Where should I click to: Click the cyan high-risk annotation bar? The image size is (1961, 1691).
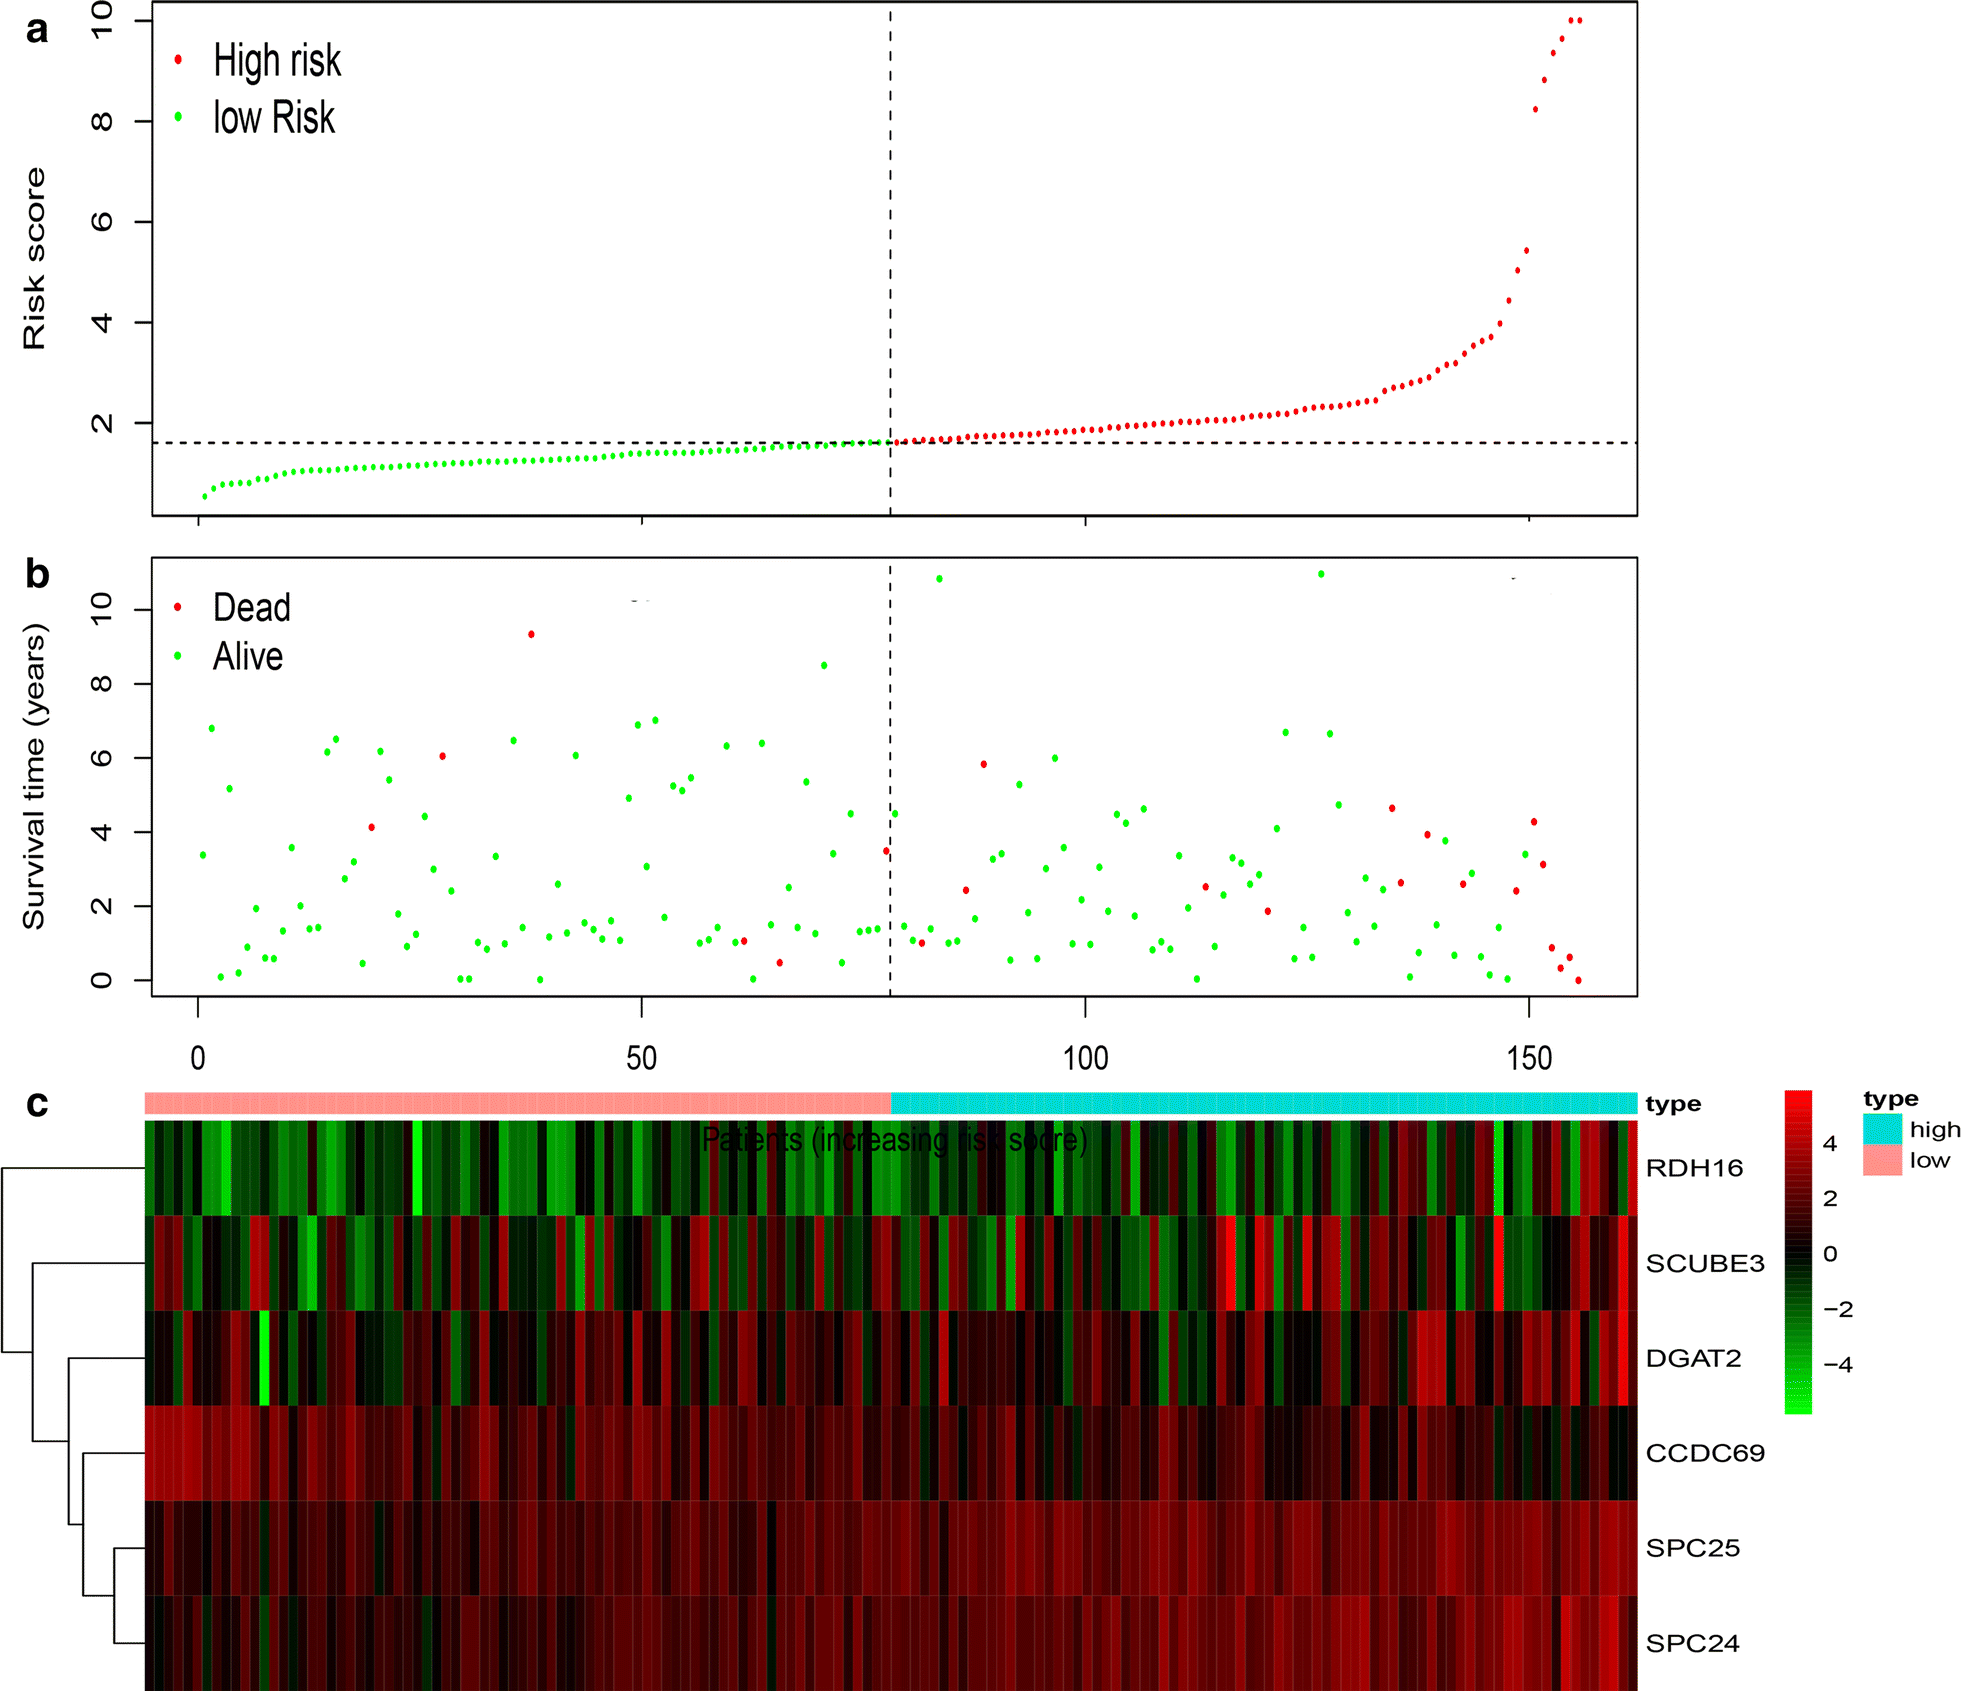coord(1264,1103)
